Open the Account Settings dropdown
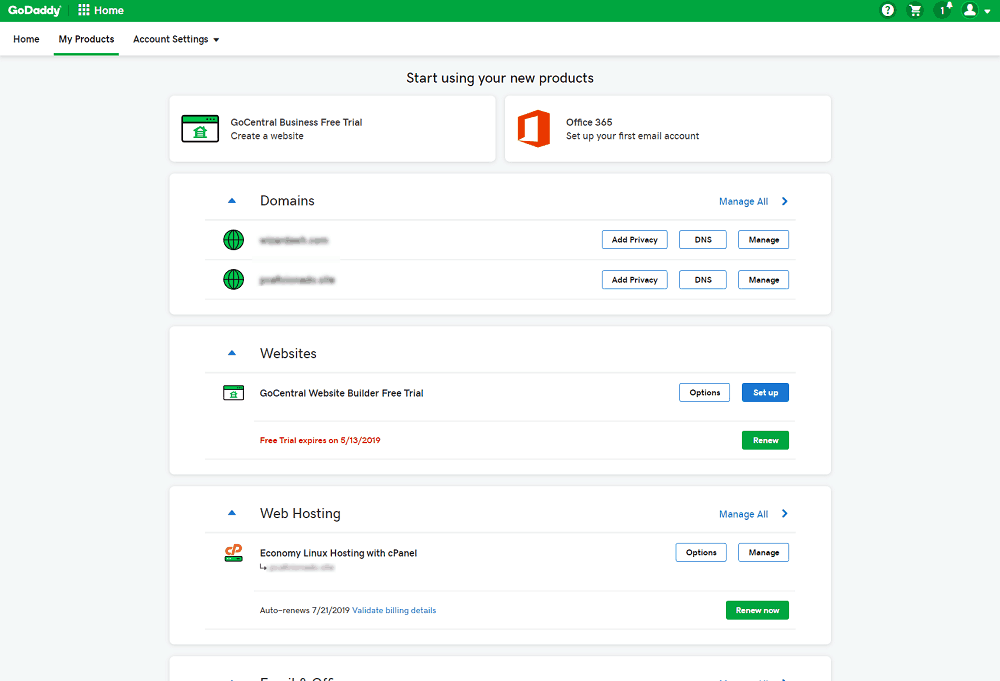The height and width of the screenshot is (681, 1000). pos(176,39)
